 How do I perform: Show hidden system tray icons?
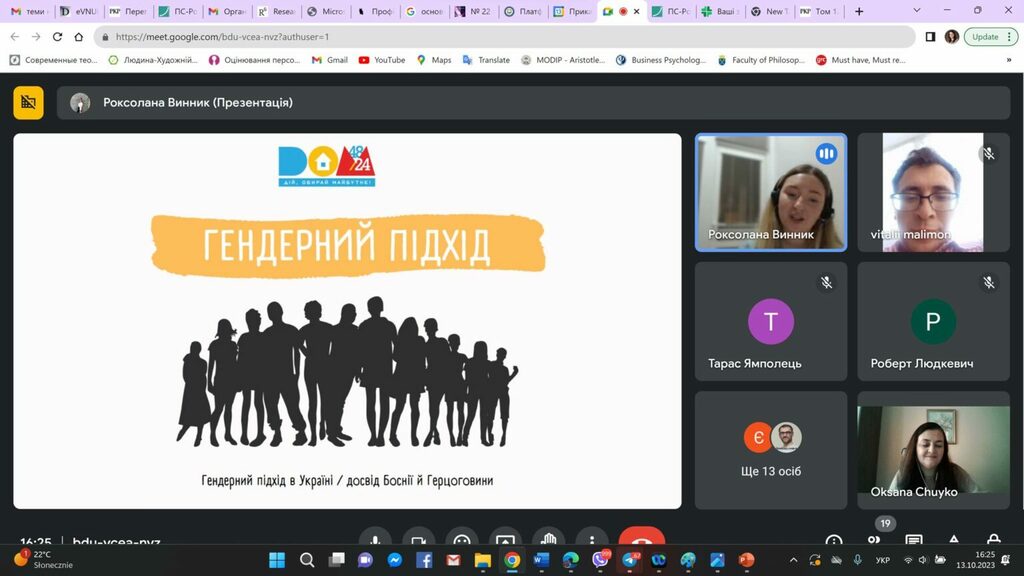794,560
